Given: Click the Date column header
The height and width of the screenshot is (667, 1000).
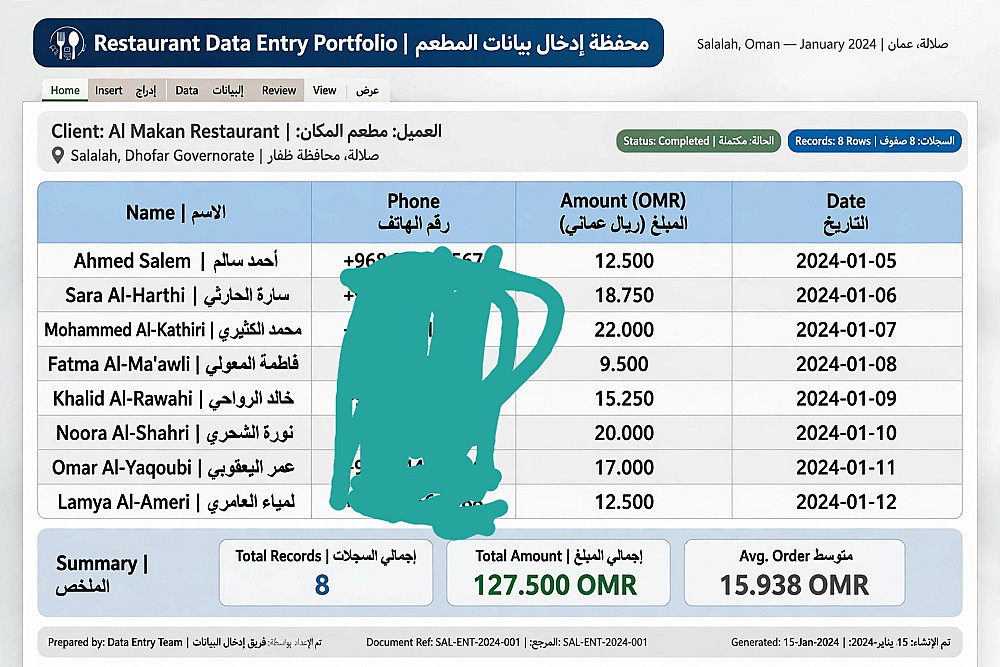Looking at the screenshot, I should (847, 212).
